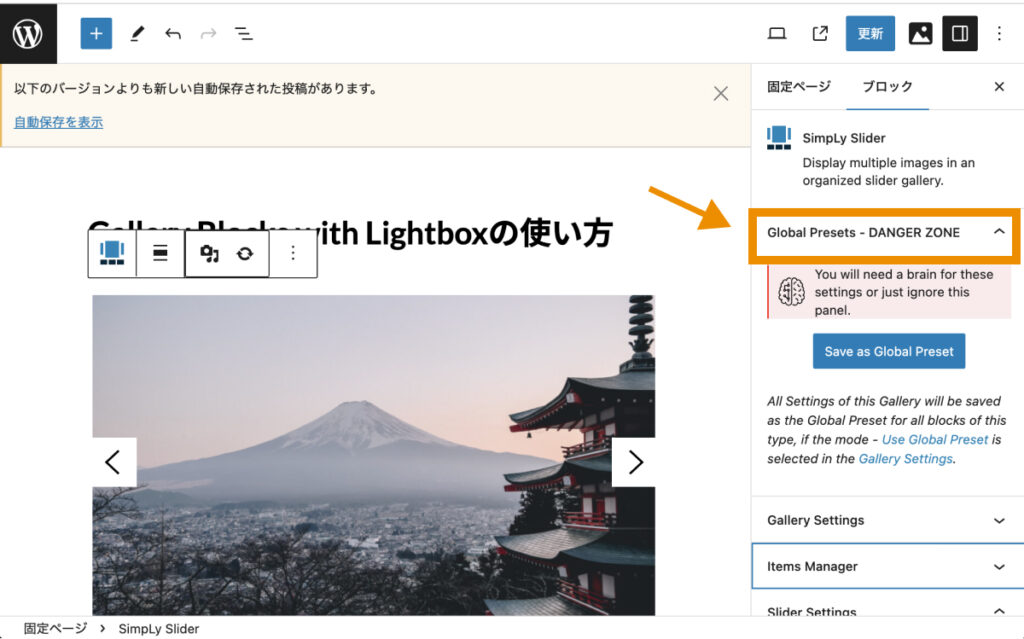1024x639 pixels.
Task: Toggle the settings sidebar panel icon
Action: tap(959, 33)
